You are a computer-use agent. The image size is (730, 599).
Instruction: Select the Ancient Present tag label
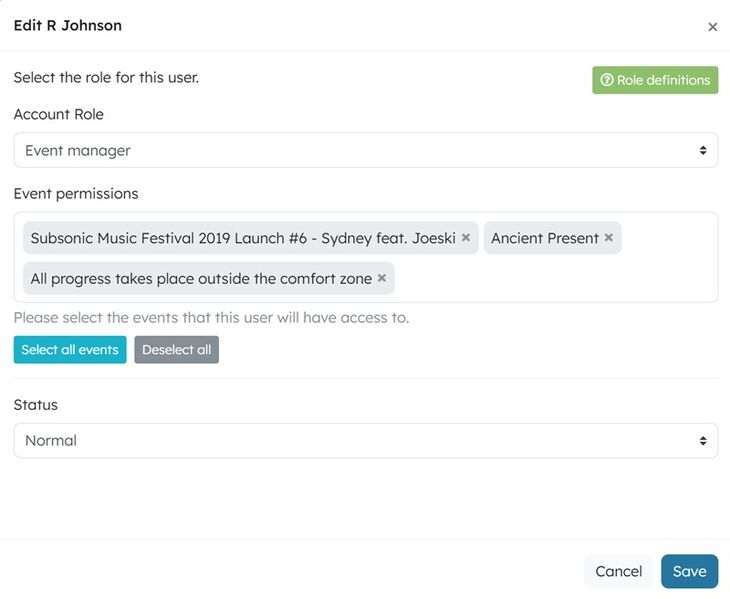(545, 238)
